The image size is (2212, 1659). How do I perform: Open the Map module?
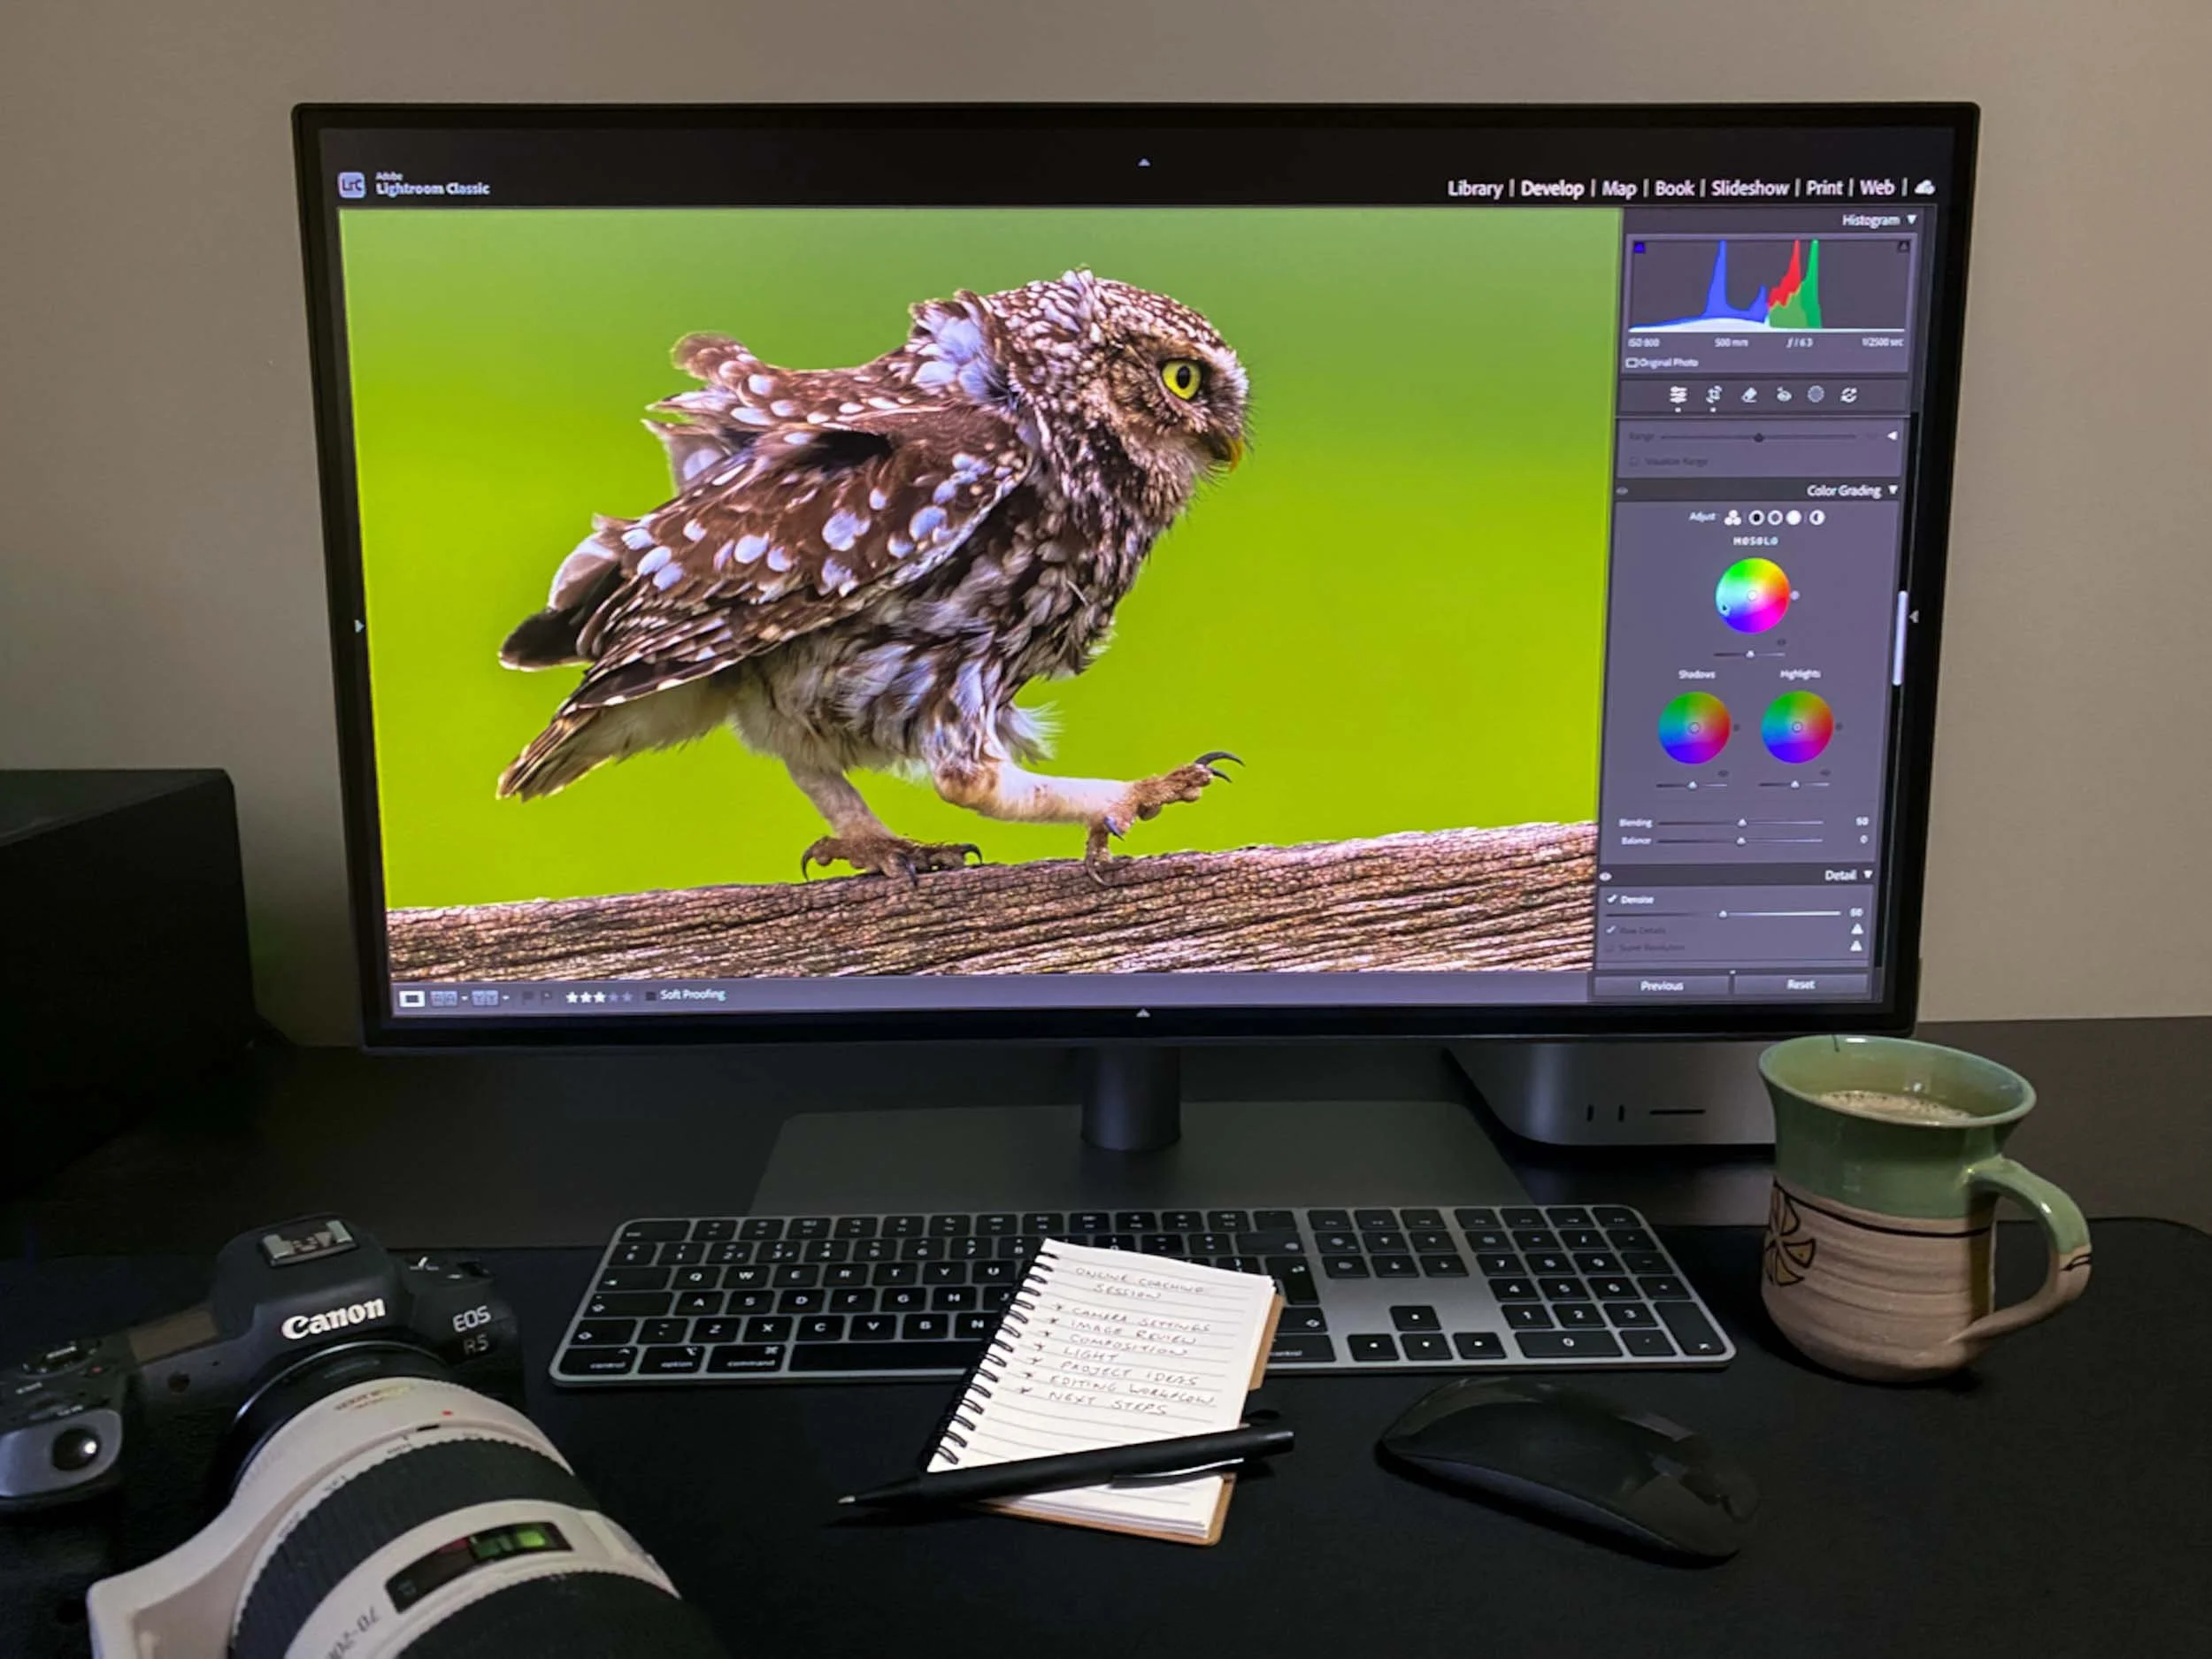(x=1619, y=188)
